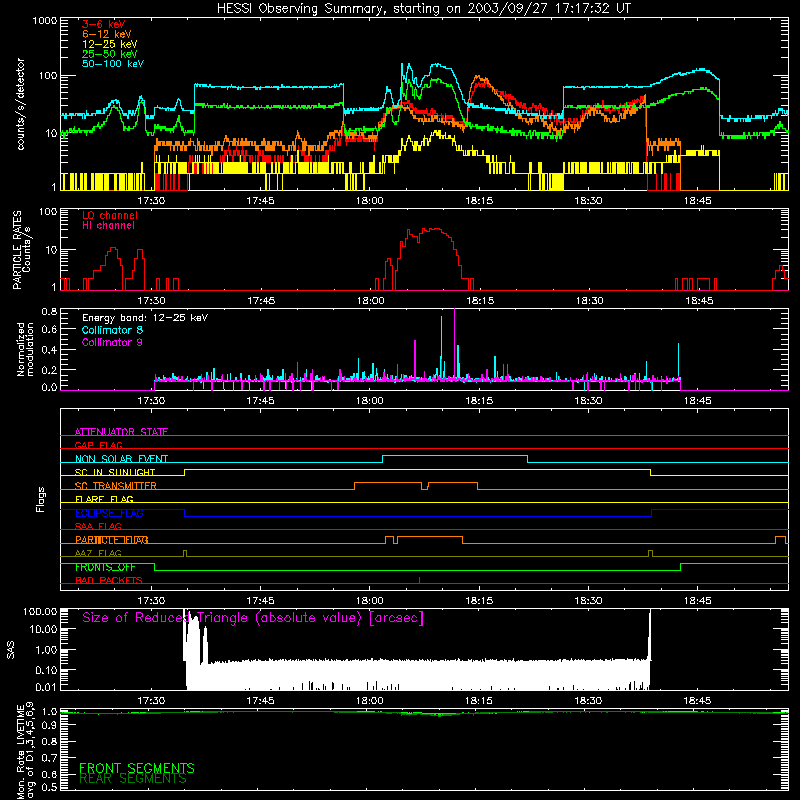Viewport: 800px width, 800px height.
Task: Click the NON SOLAR EVENT flag label
Action: [121, 459]
